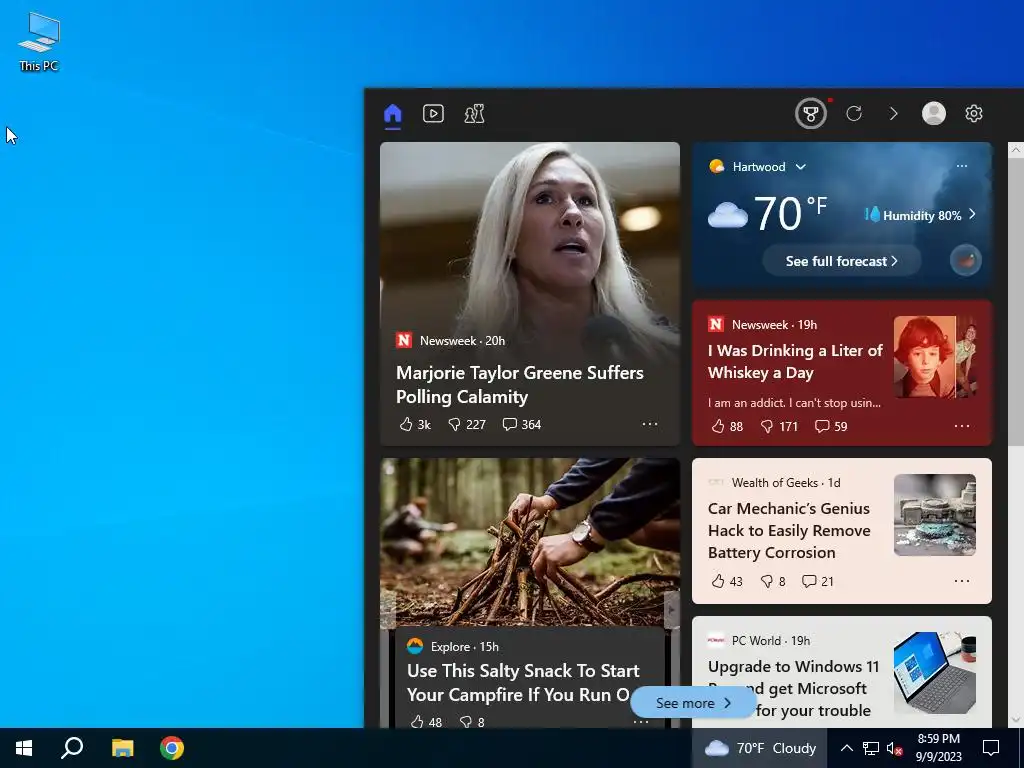Viewport: 1024px width, 768px height.
Task: Show hidden system tray icons
Action: click(x=846, y=748)
